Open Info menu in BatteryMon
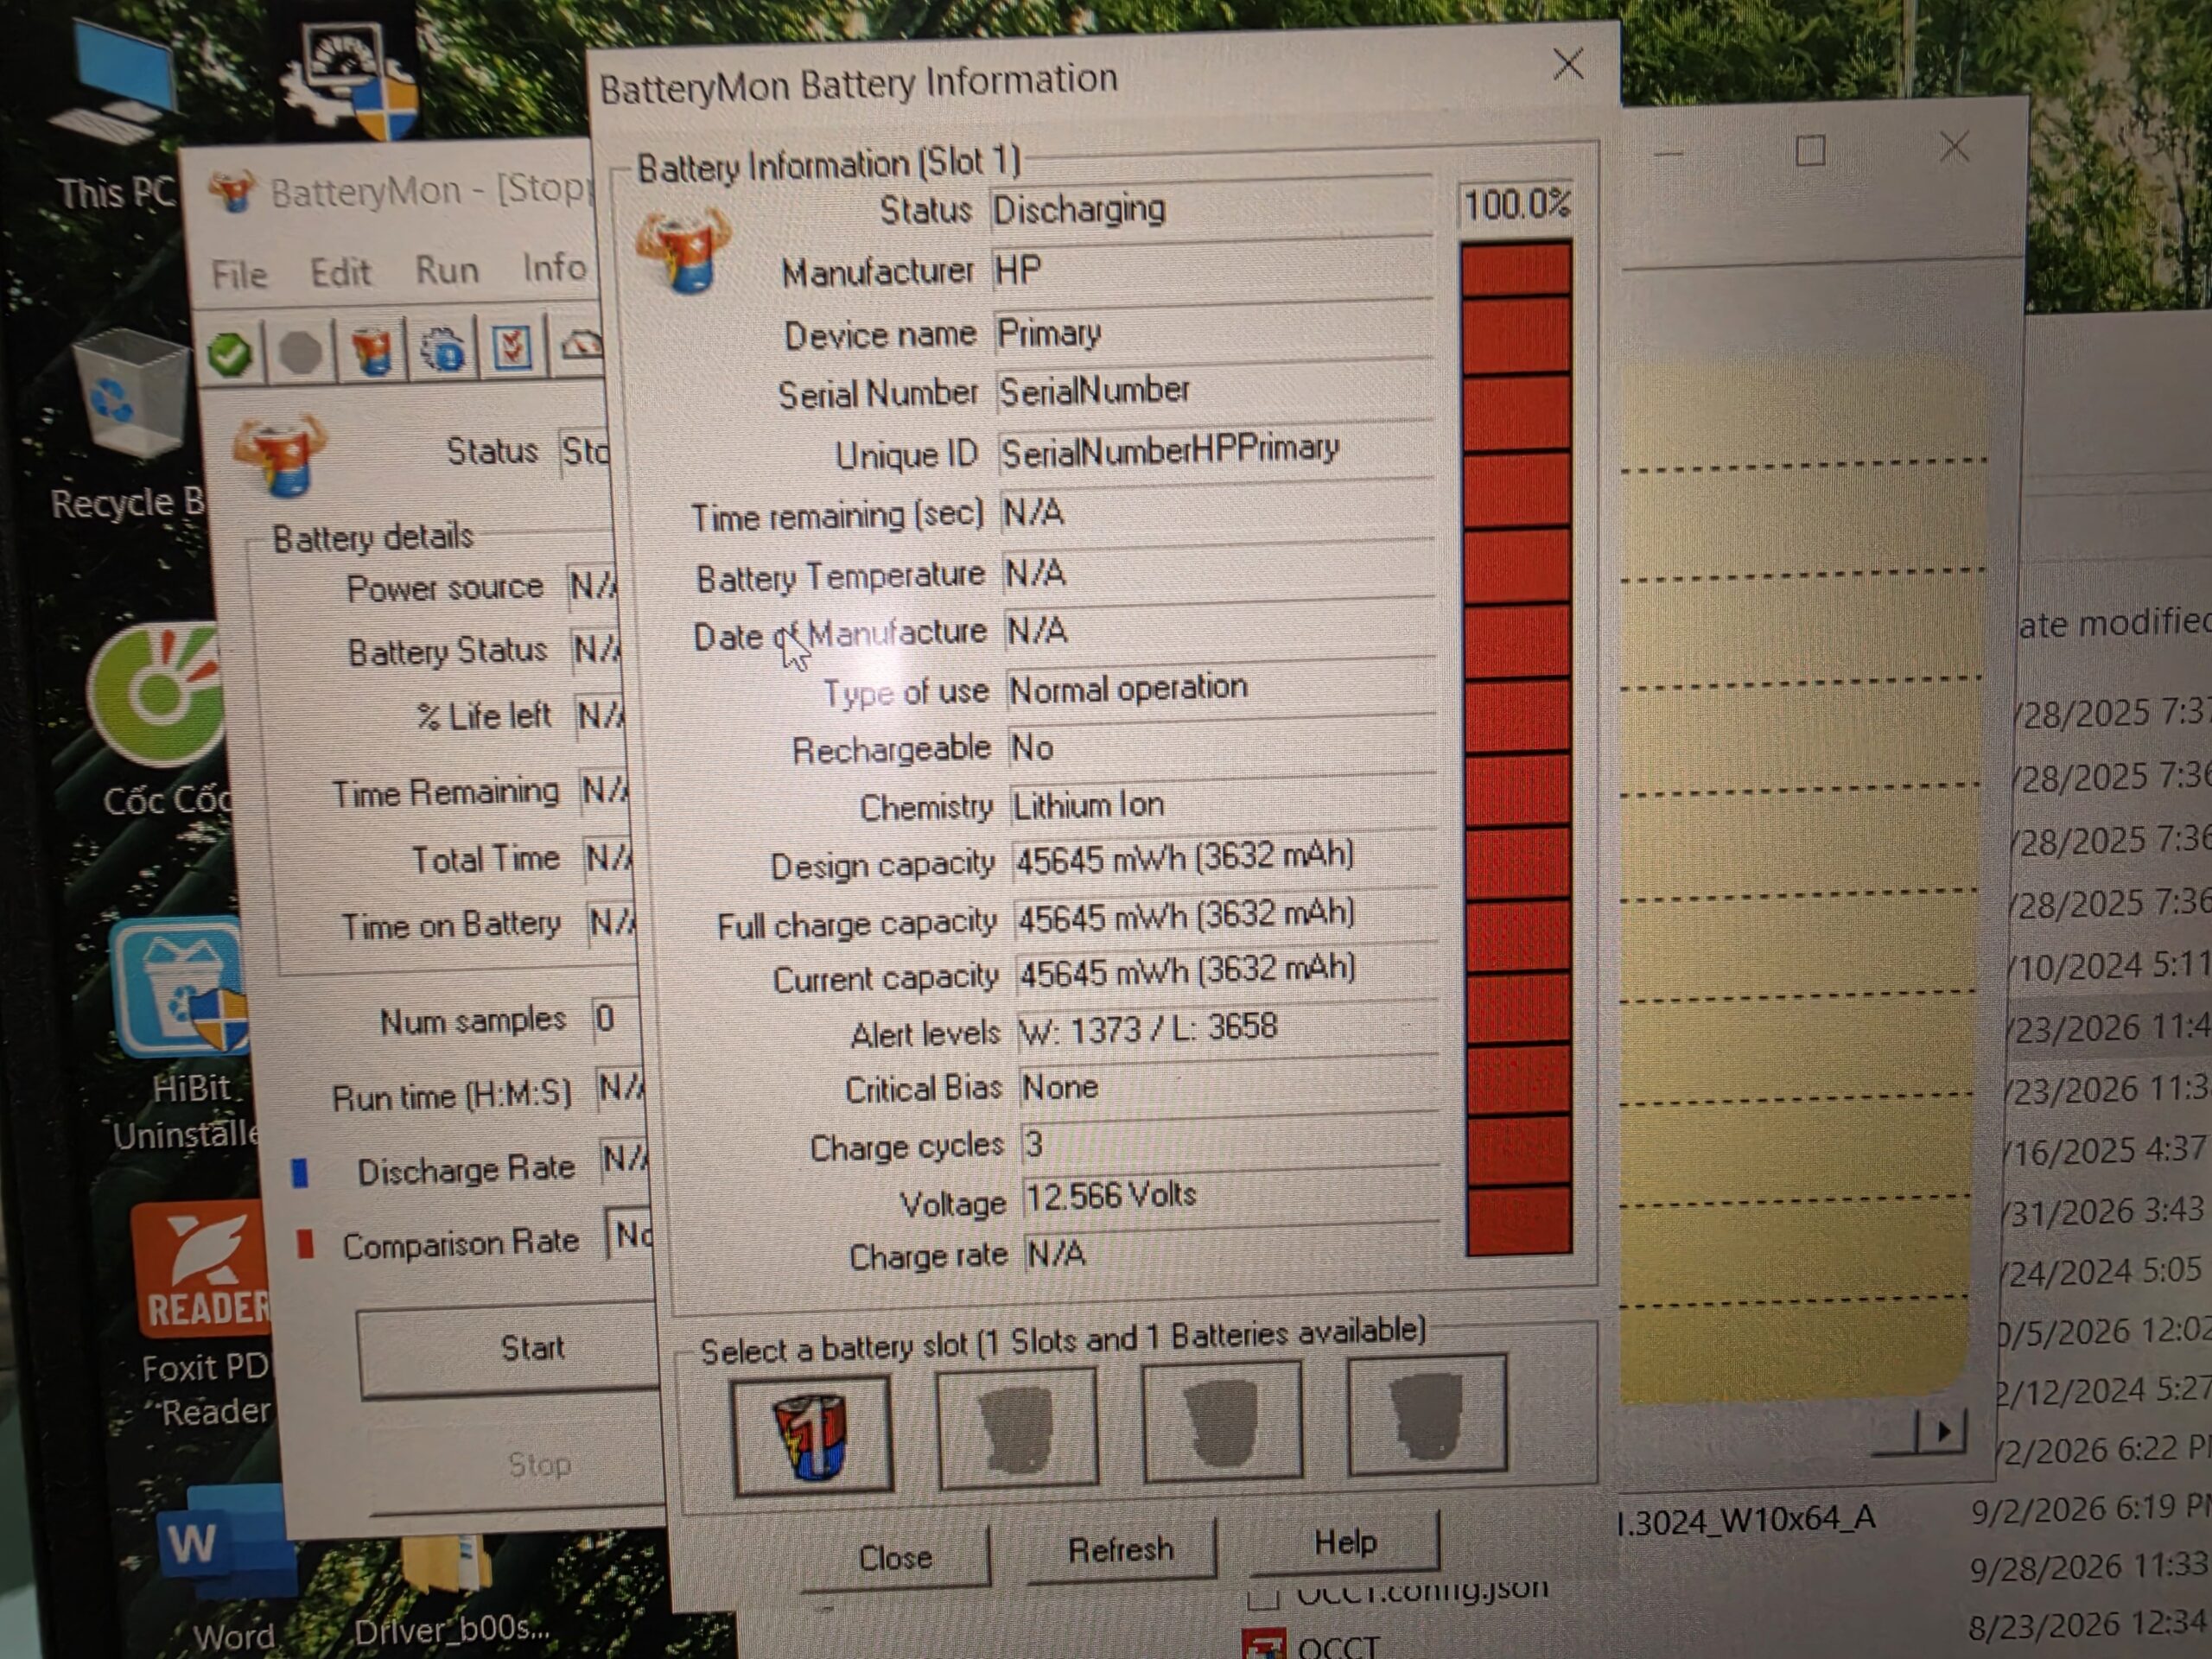This screenshot has width=2212, height=1659. (555, 267)
